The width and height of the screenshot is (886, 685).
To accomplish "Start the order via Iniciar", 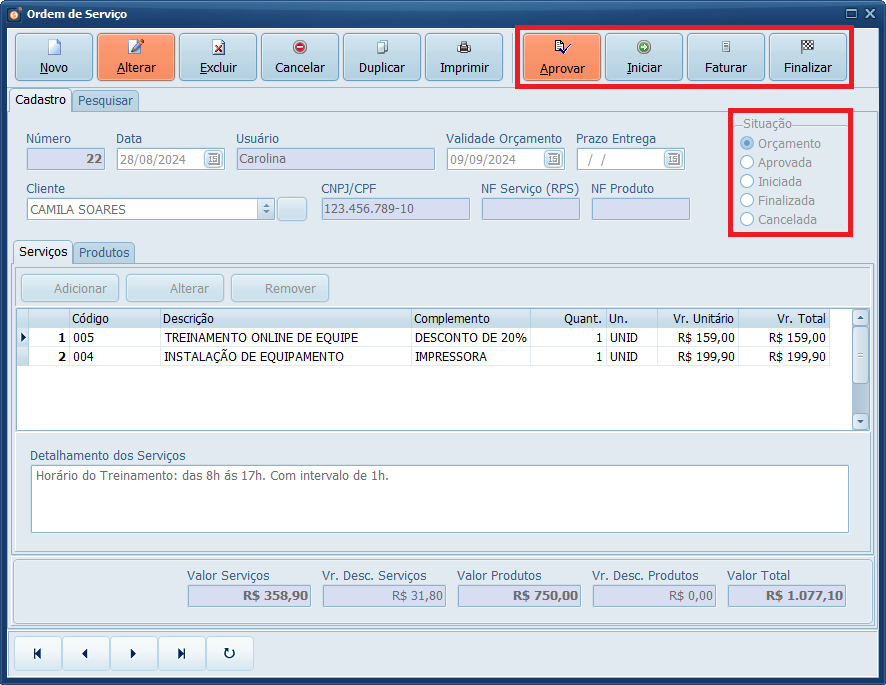I will (x=644, y=57).
